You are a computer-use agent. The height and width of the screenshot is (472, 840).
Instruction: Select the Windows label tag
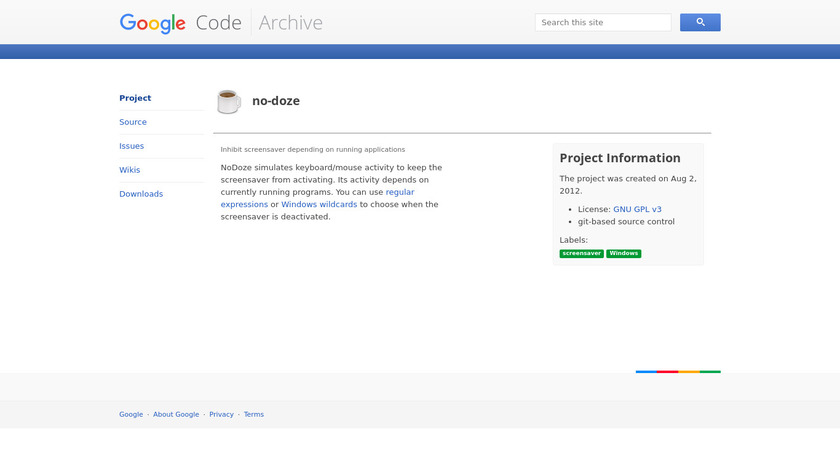point(623,254)
